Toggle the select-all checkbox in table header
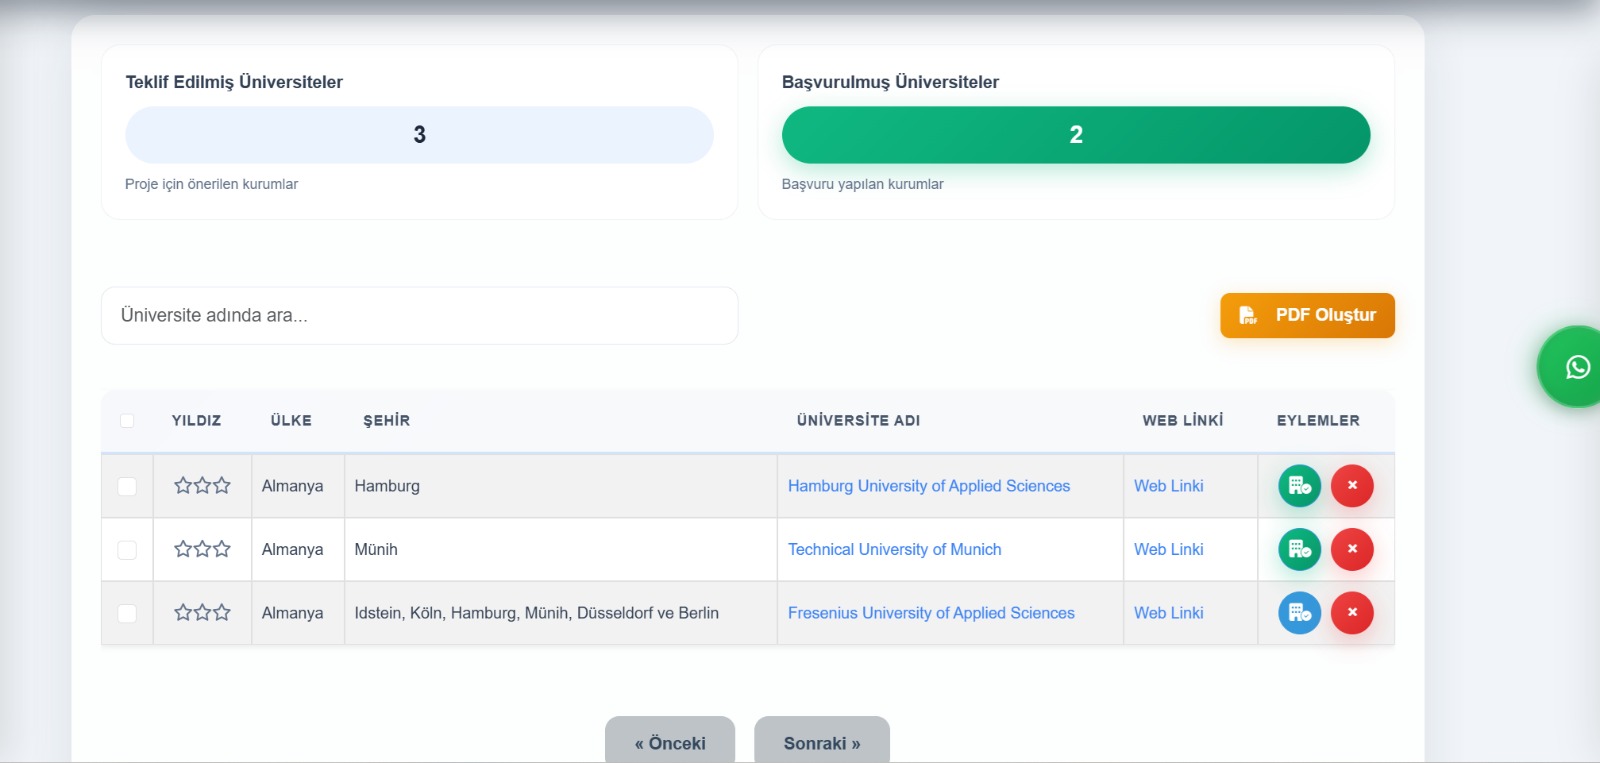 point(127,421)
